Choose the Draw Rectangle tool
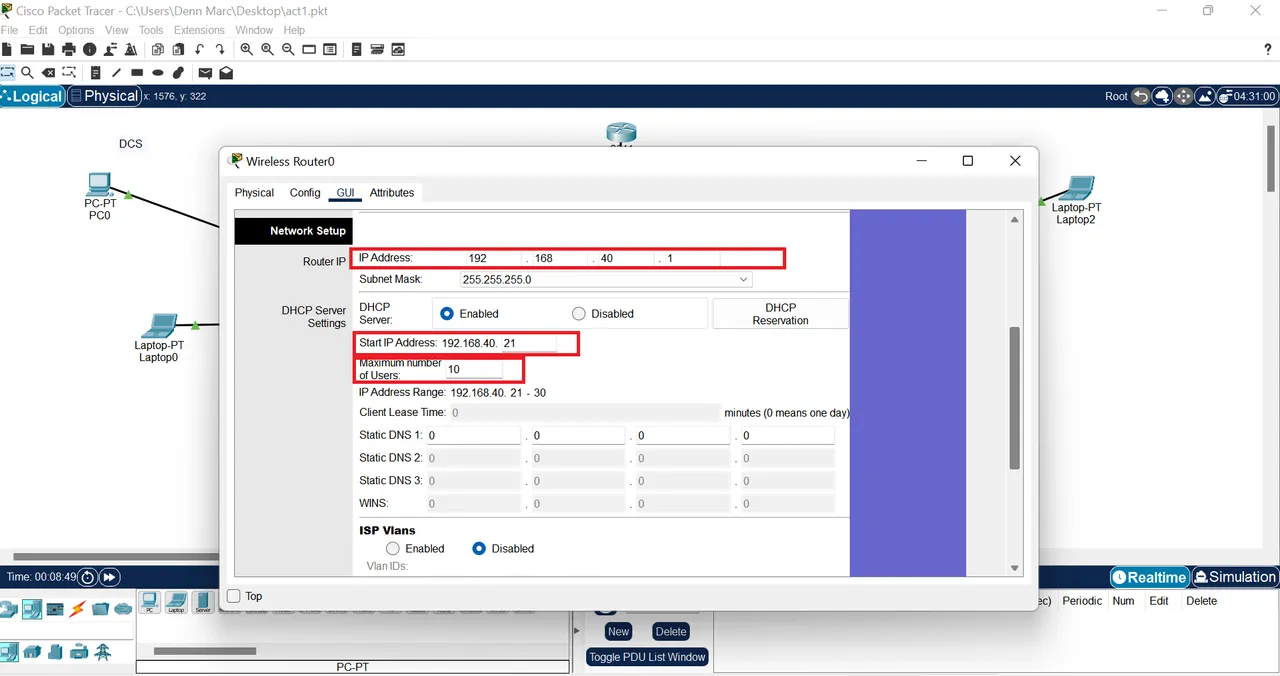 [137, 72]
